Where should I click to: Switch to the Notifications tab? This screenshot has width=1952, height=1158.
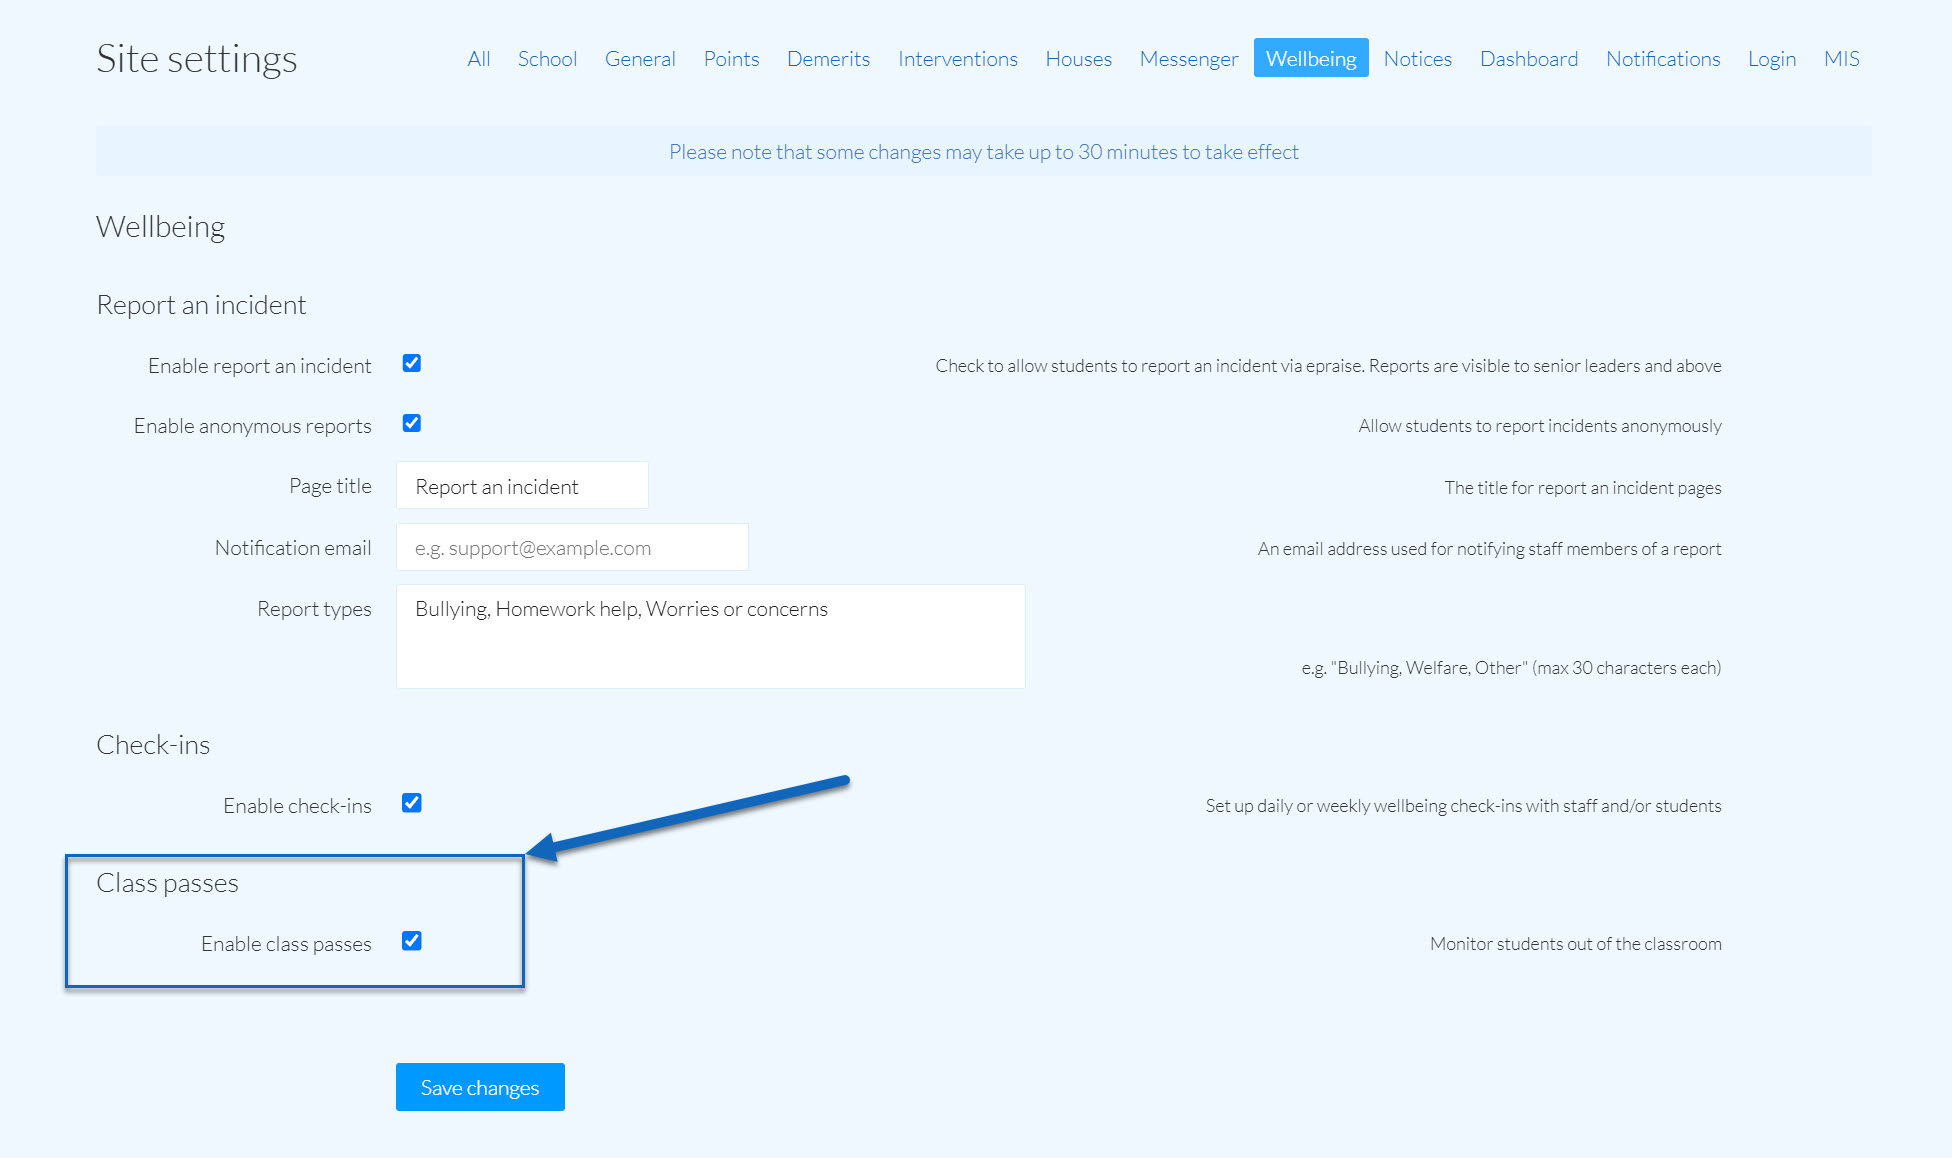[1663, 59]
